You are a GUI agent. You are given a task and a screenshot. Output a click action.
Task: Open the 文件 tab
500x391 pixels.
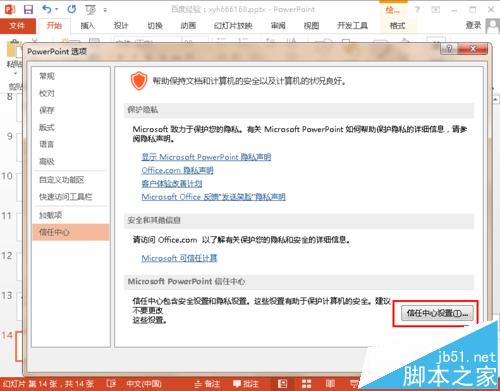coord(17,26)
